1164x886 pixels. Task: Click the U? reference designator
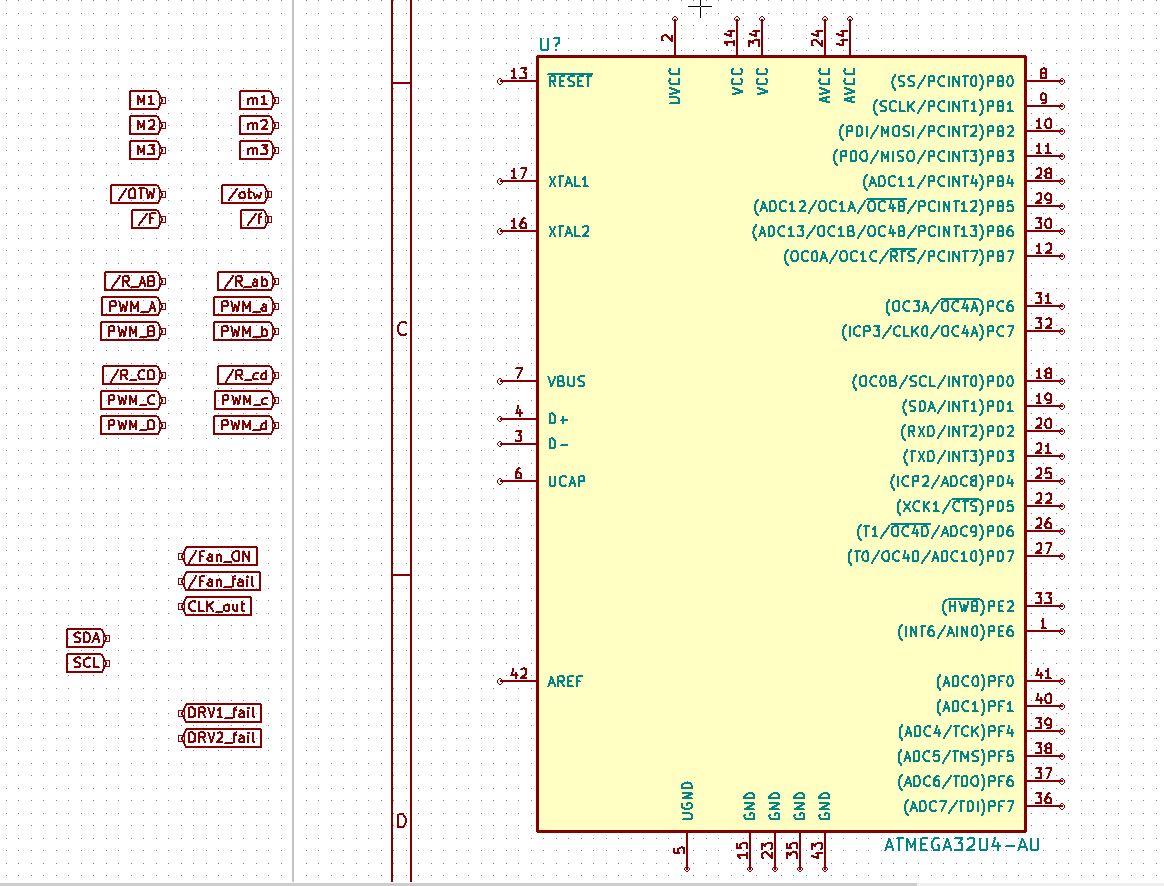(x=550, y=45)
